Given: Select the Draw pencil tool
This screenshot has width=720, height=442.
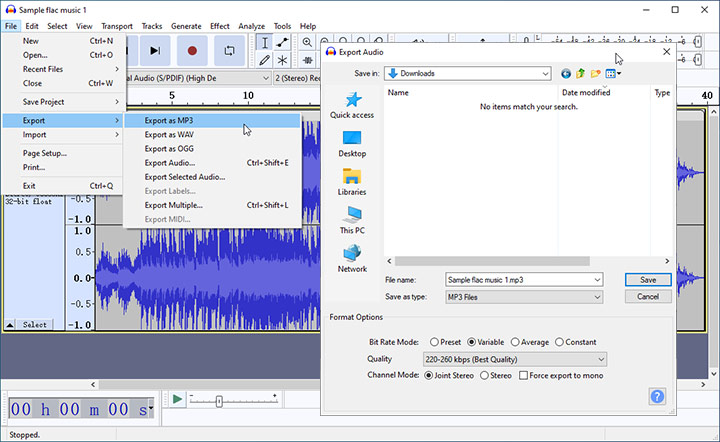Looking at the screenshot, I should point(264,60).
